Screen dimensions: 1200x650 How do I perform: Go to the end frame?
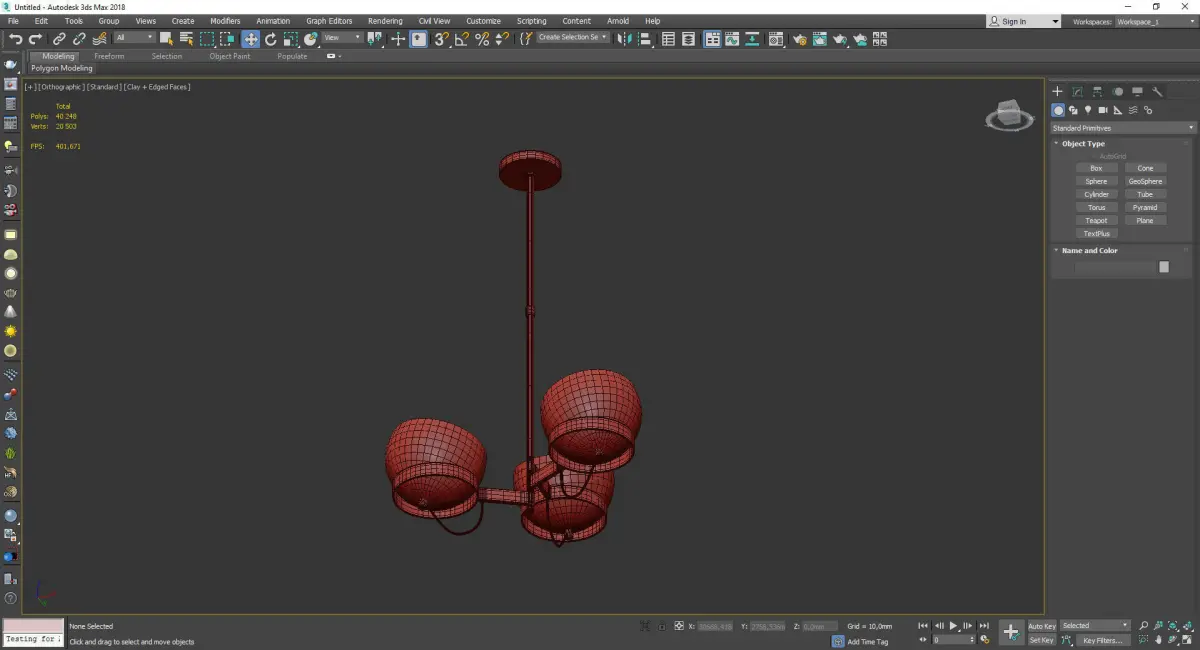point(984,626)
